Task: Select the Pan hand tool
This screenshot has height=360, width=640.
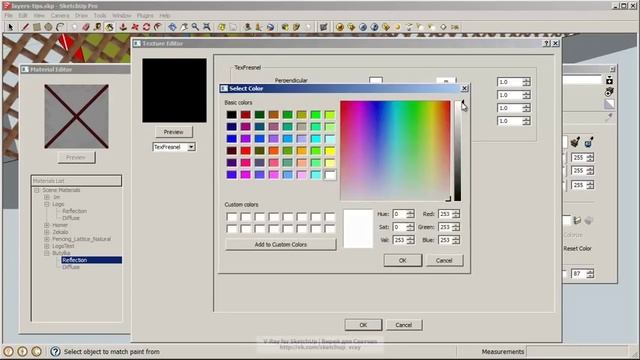Action: tap(184, 27)
